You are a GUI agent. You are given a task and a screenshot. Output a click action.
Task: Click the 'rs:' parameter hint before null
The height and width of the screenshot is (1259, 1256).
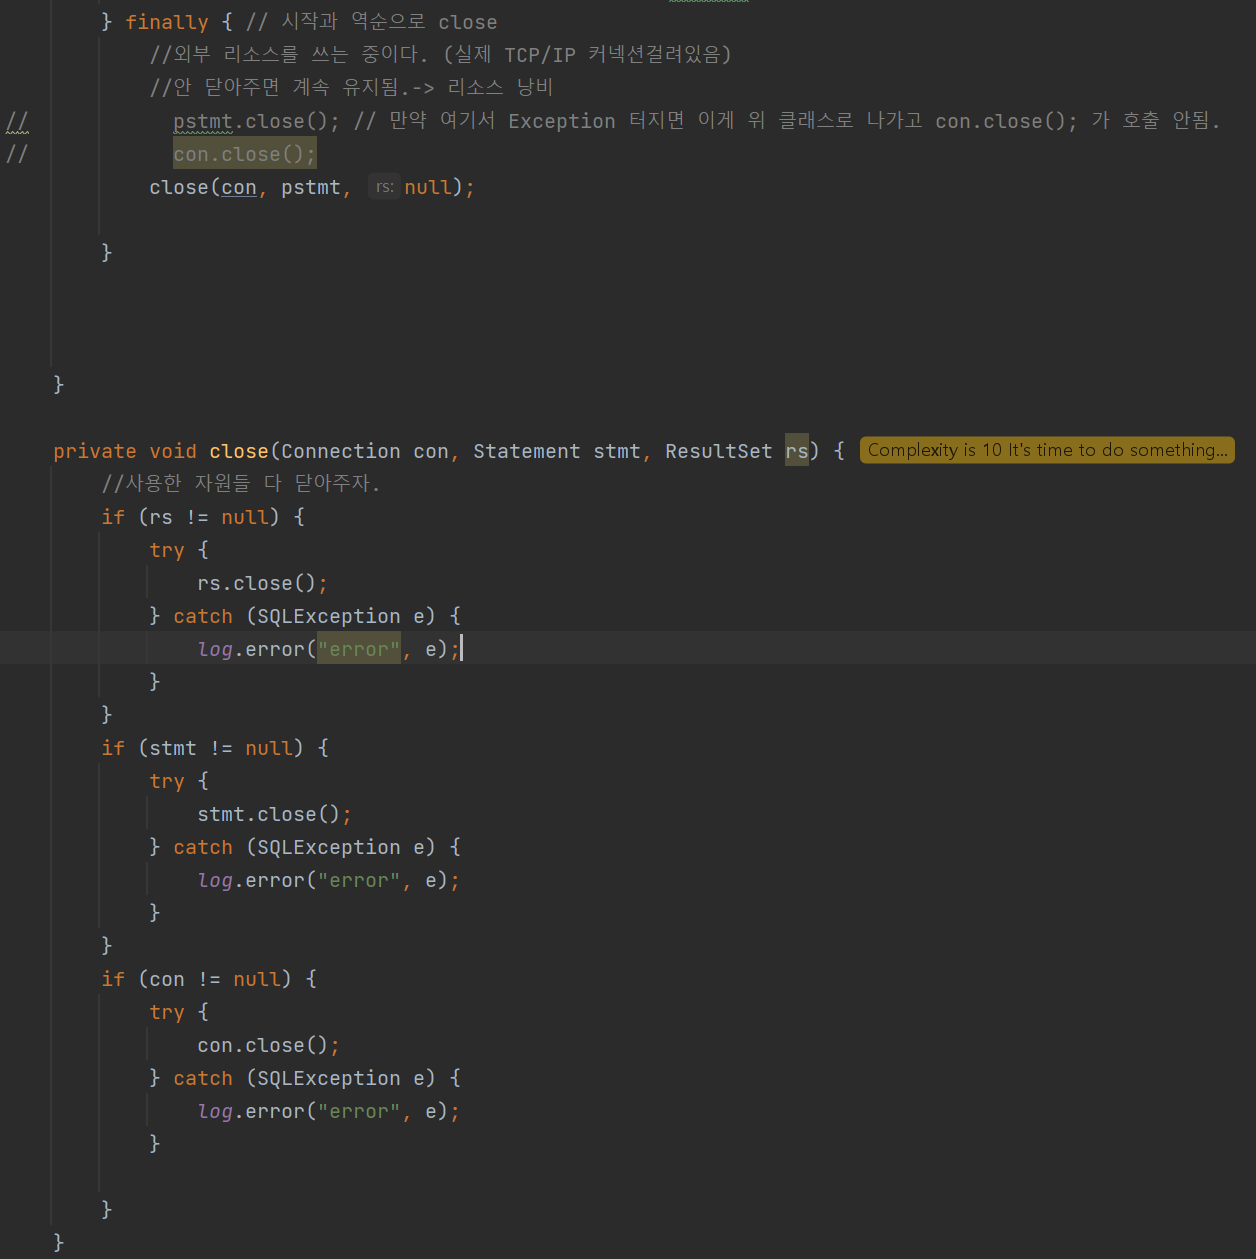pos(385,187)
